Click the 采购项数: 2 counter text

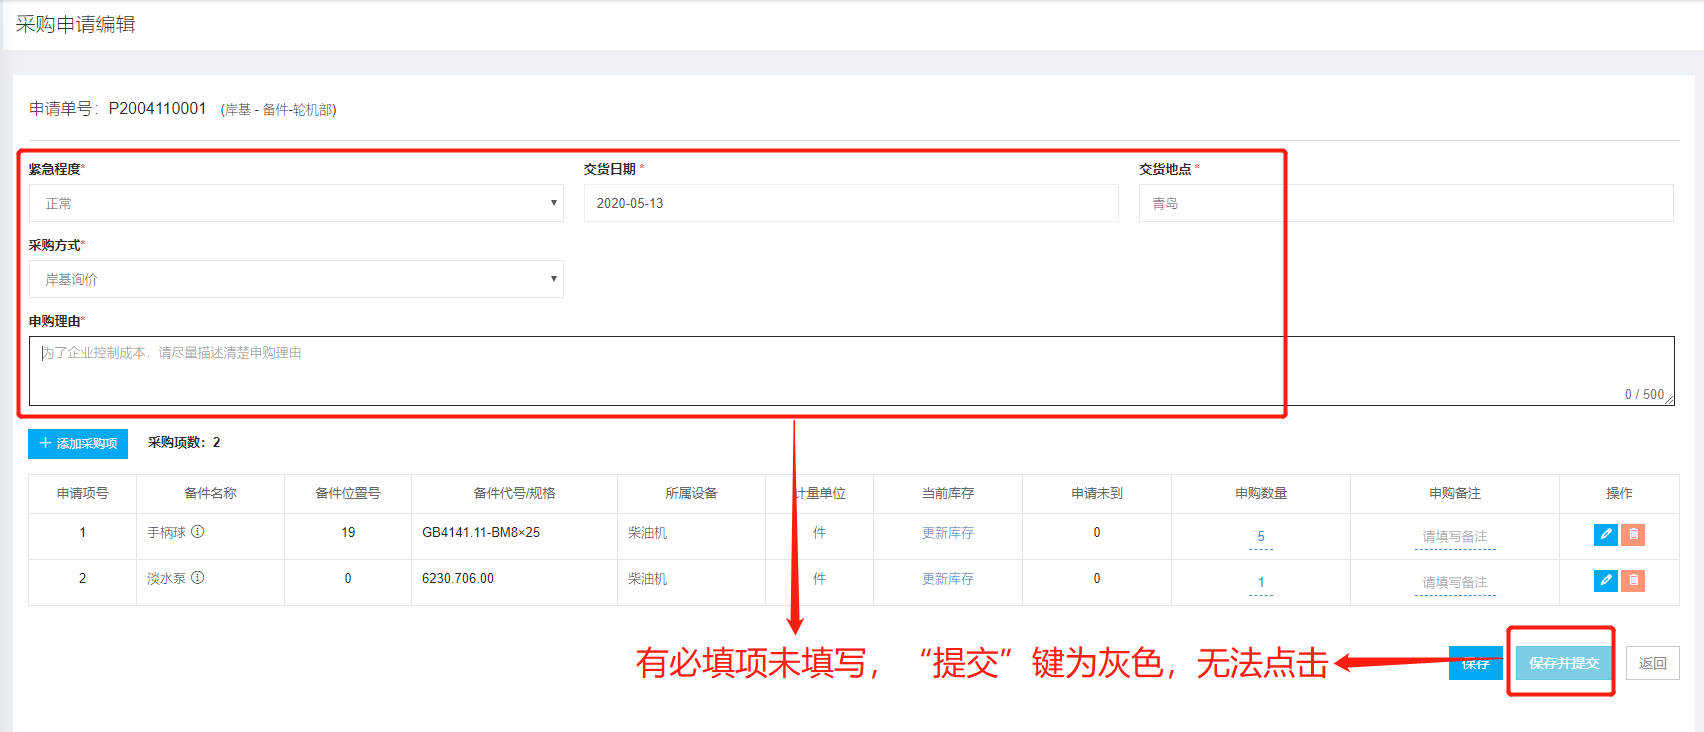184,442
